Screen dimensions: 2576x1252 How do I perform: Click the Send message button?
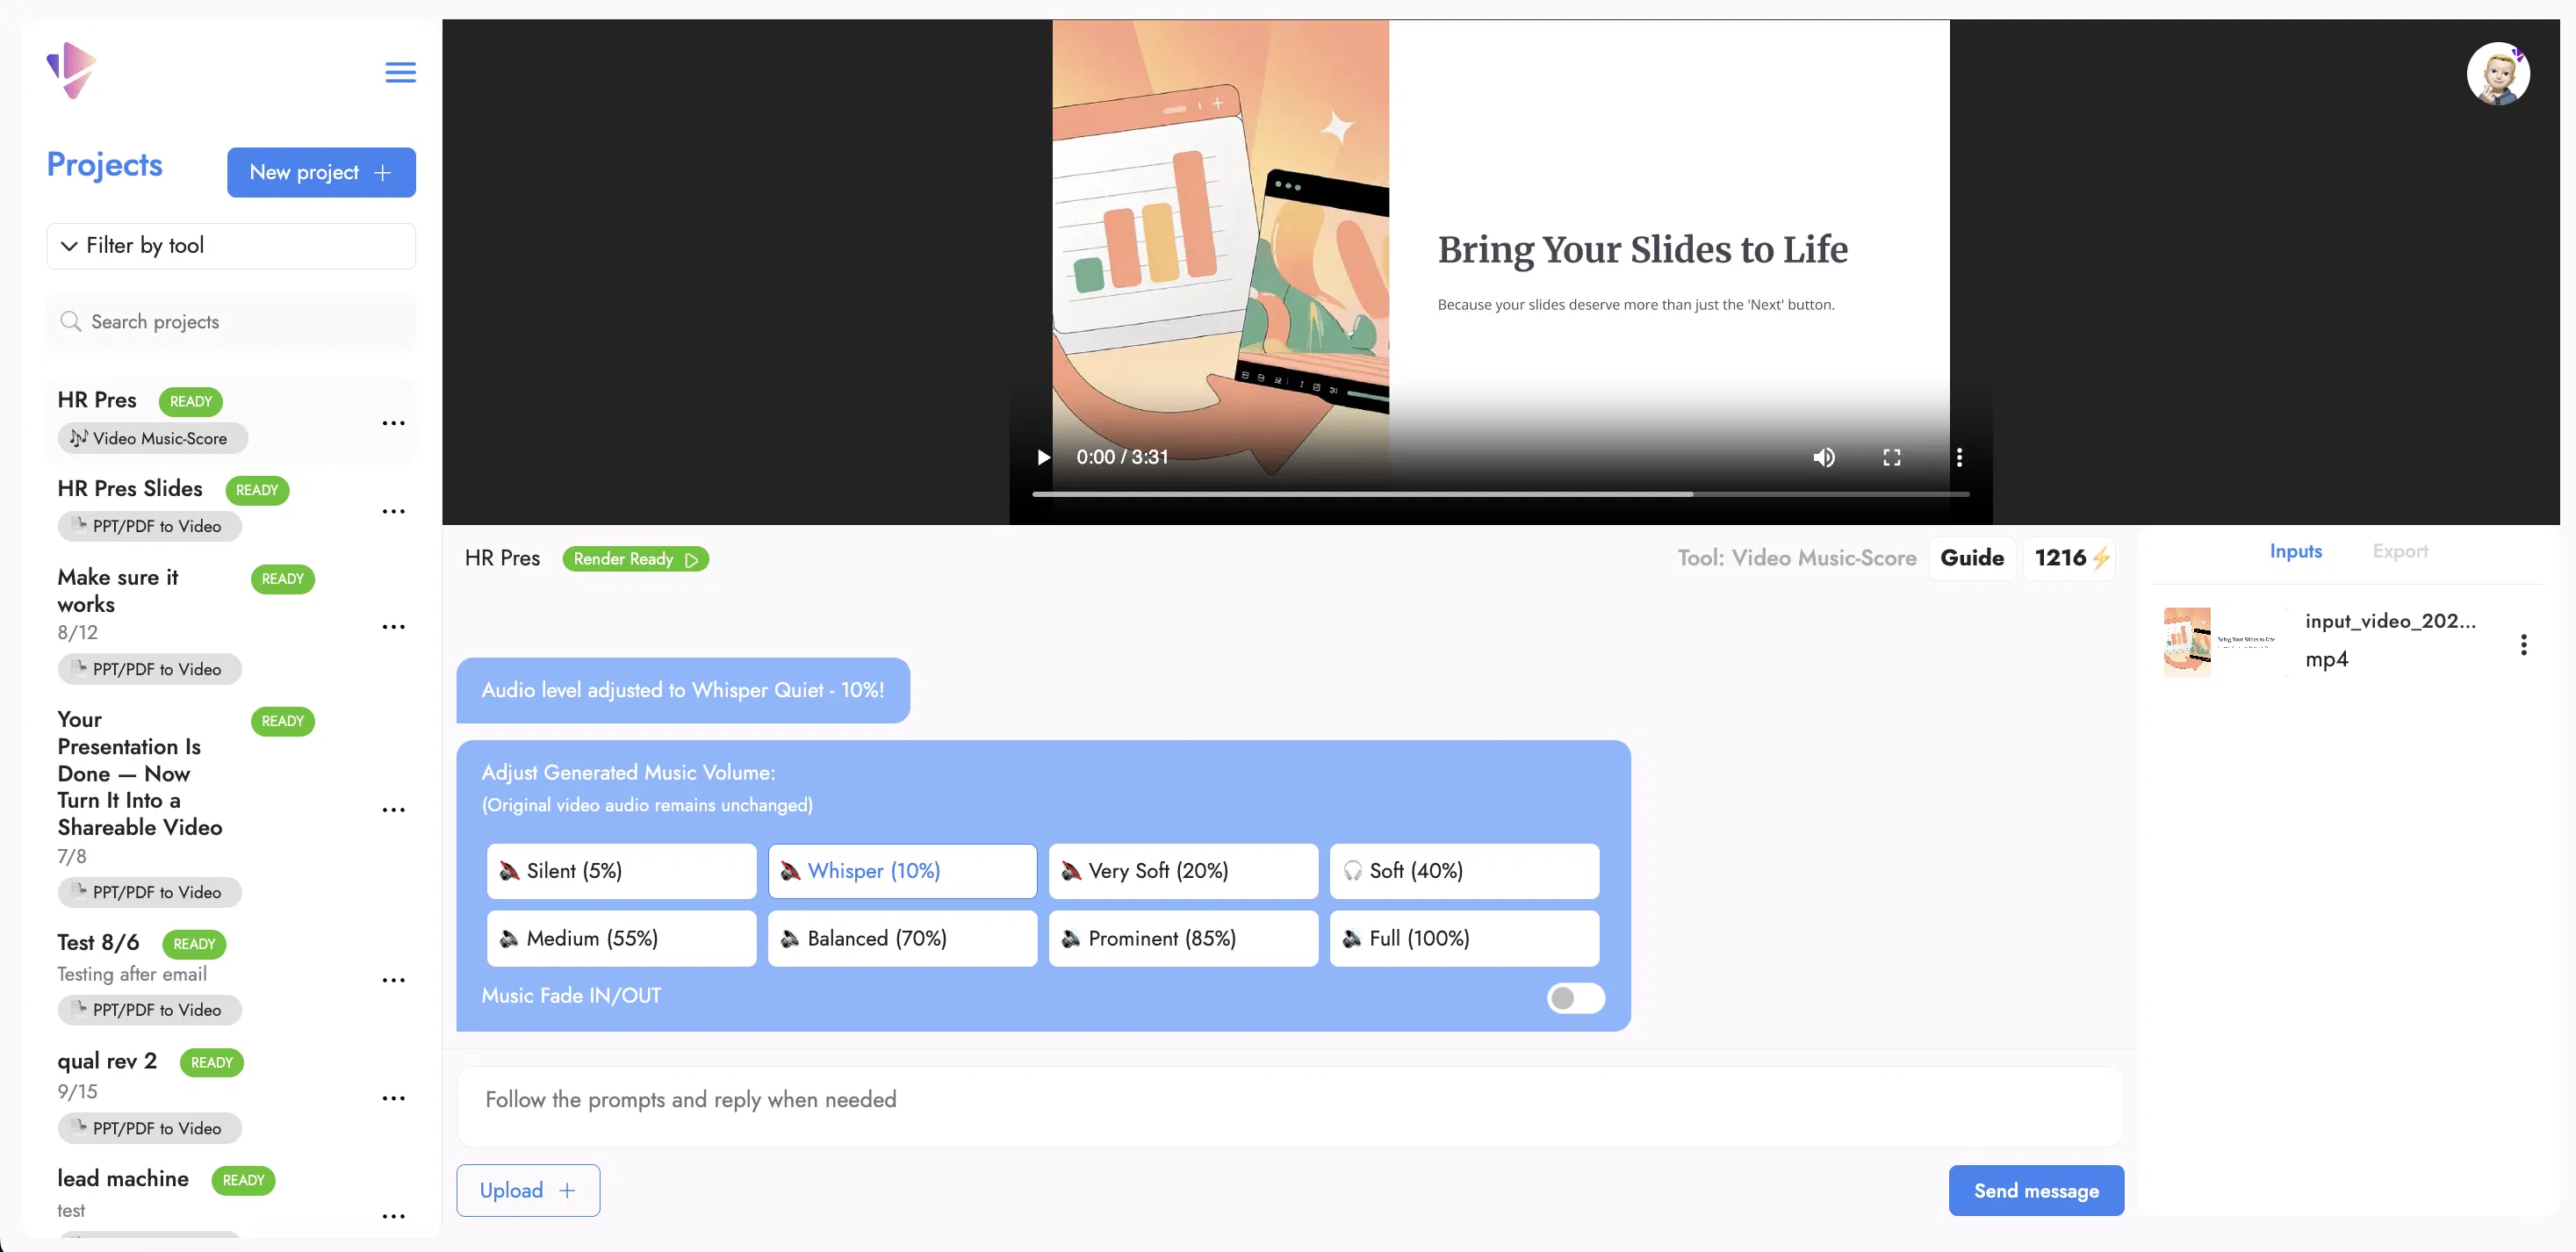click(2036, 1190)
